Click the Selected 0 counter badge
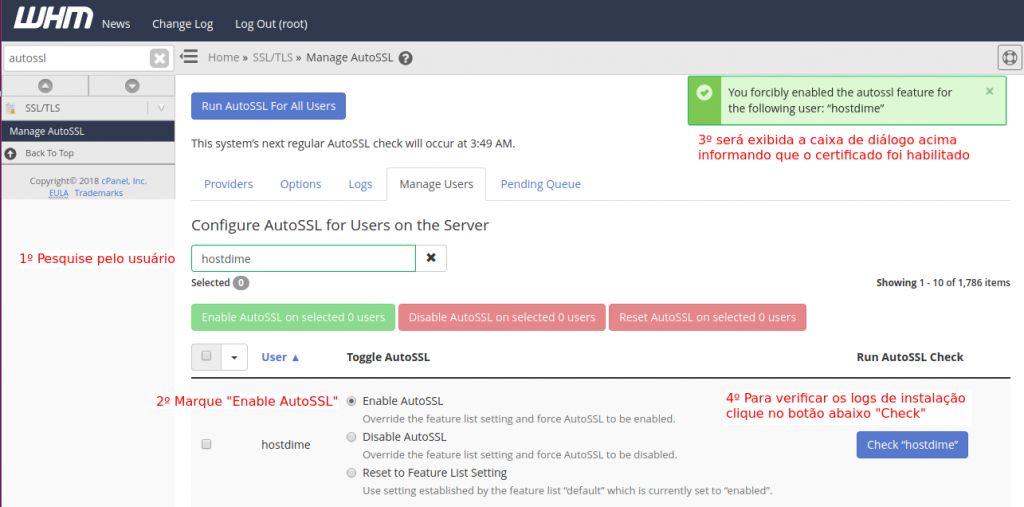This screenshot has height=507, width=1024. 241,283
